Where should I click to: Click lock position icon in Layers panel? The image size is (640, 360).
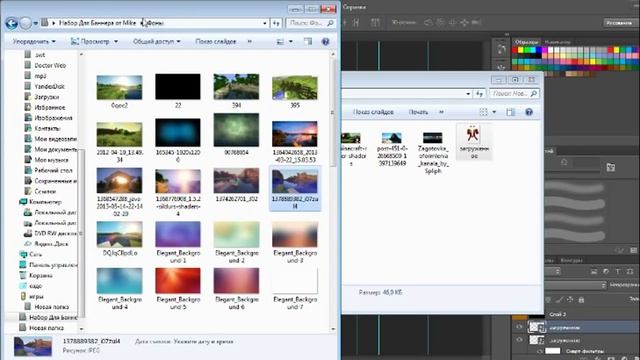coord(570,300)
